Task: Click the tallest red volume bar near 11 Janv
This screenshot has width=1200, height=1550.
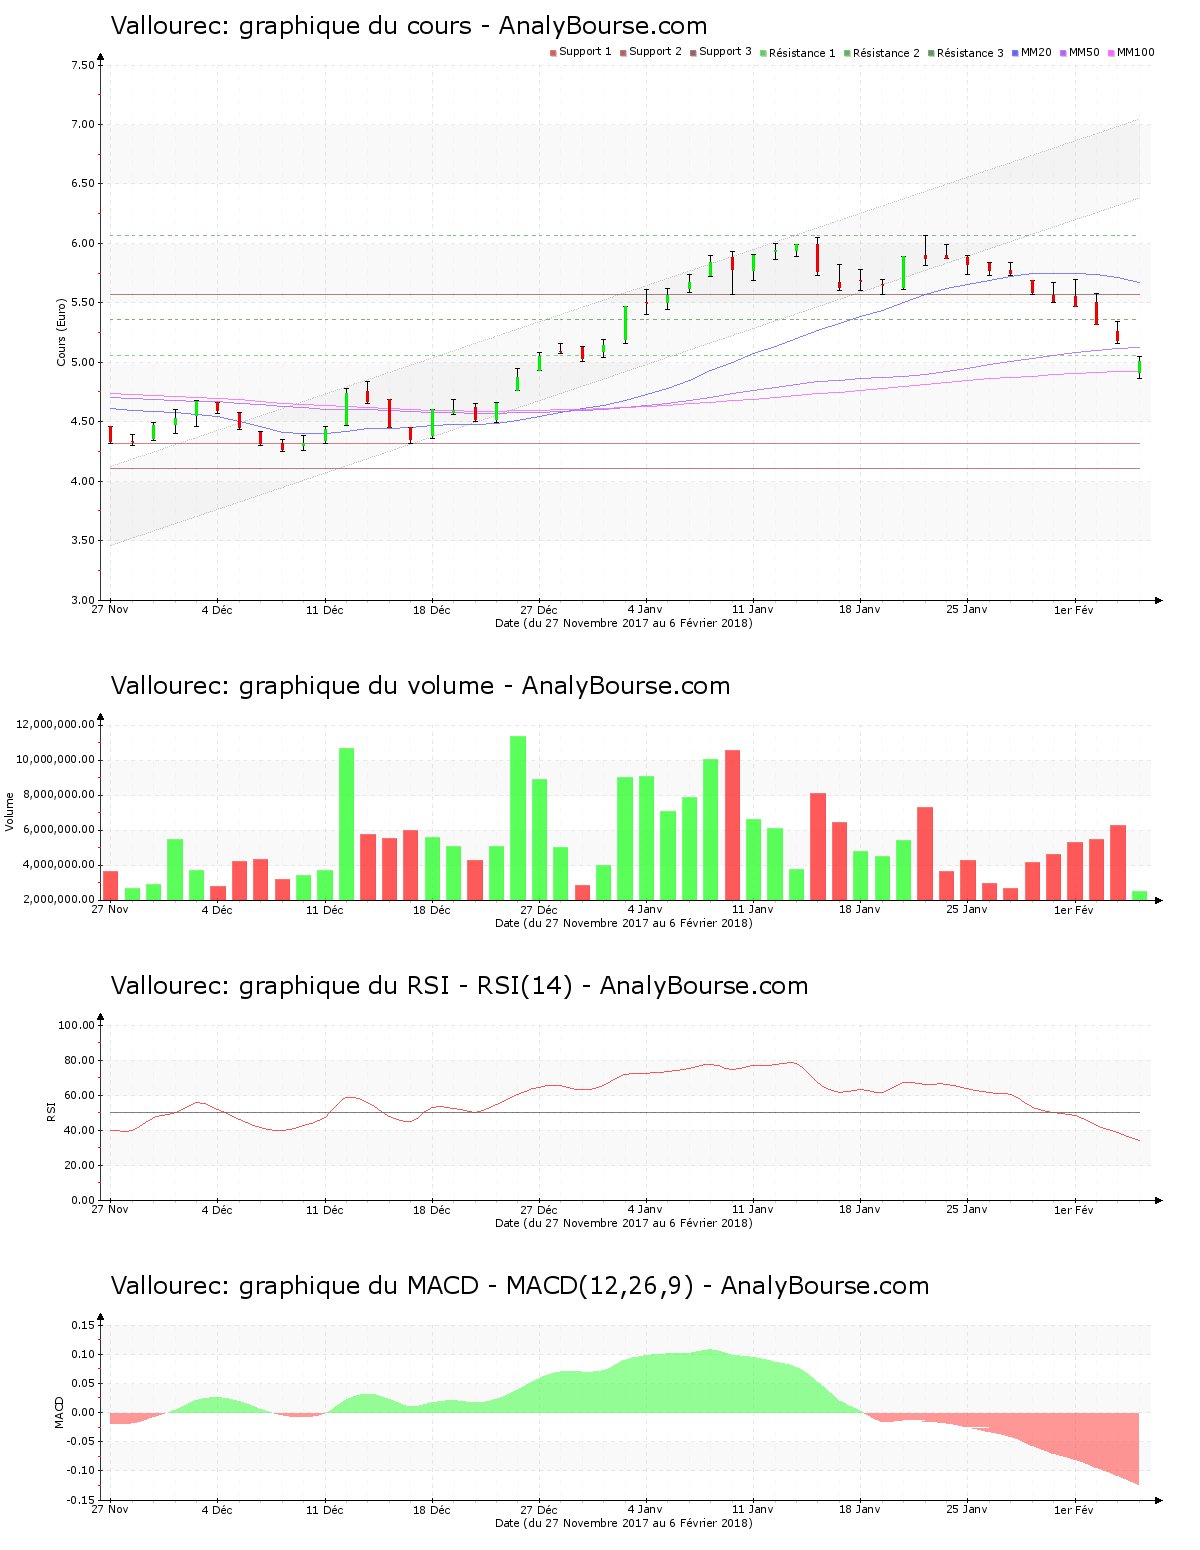Action: click(x=732, y=825)
